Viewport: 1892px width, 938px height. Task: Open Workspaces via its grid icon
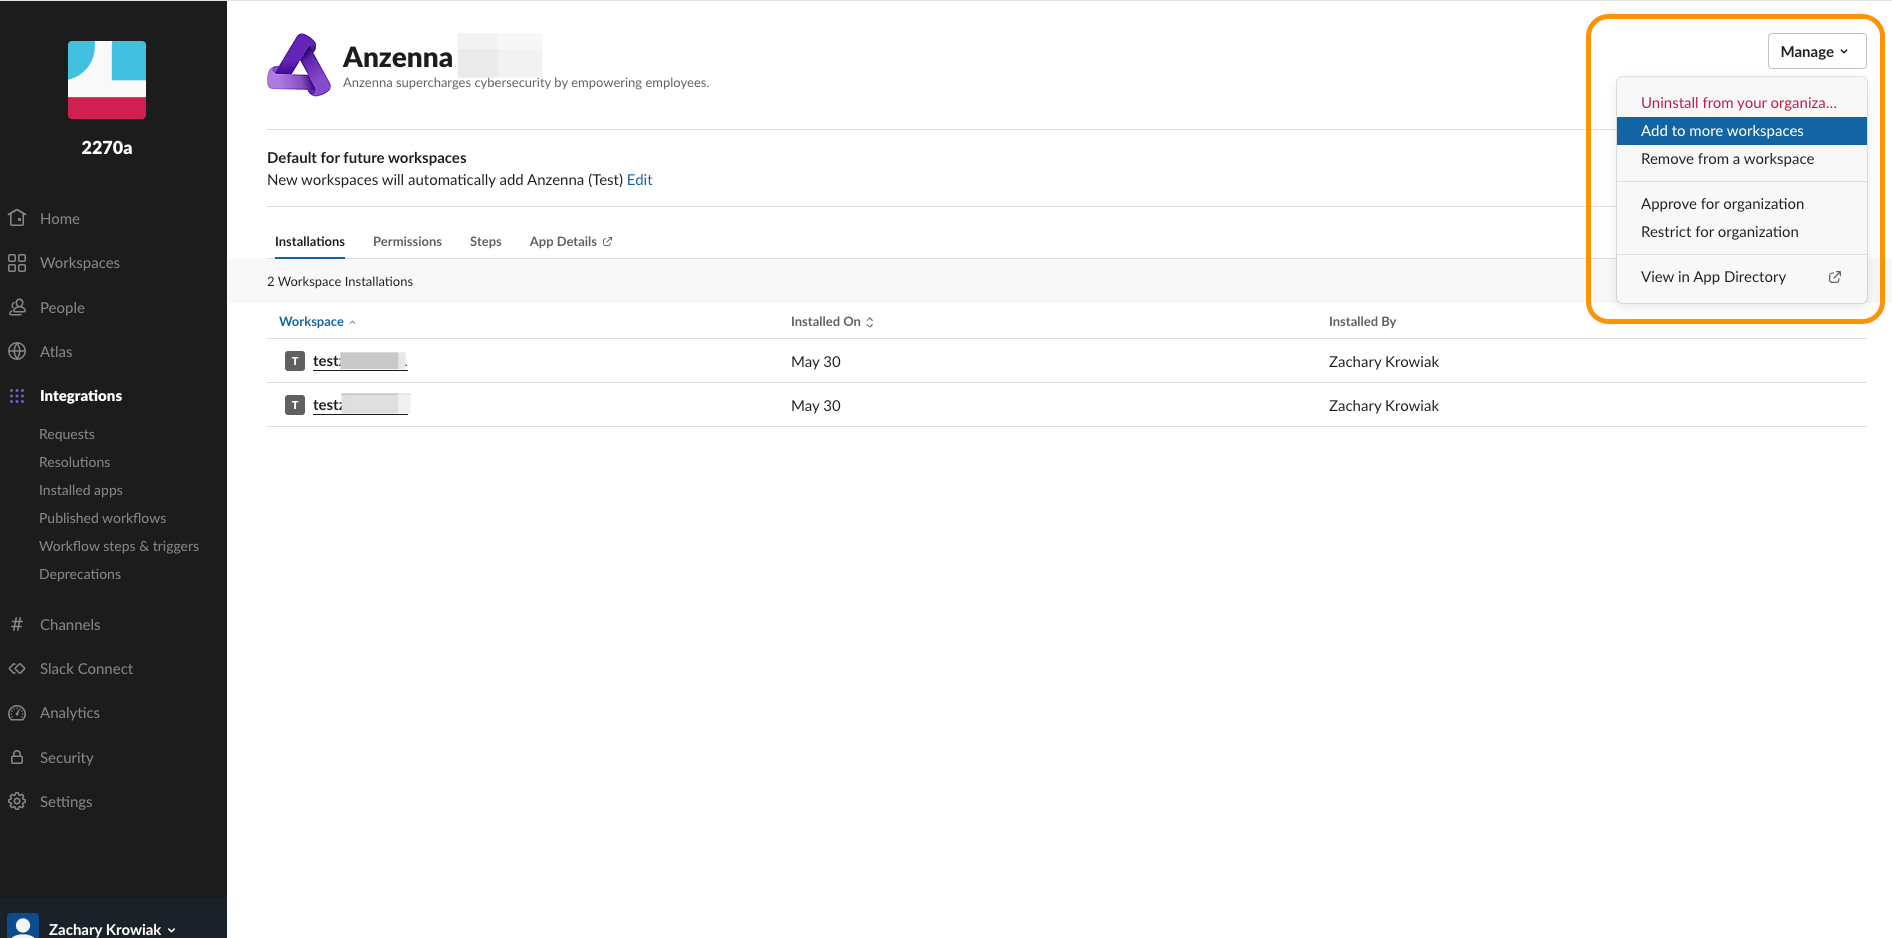tap(17, 263)
